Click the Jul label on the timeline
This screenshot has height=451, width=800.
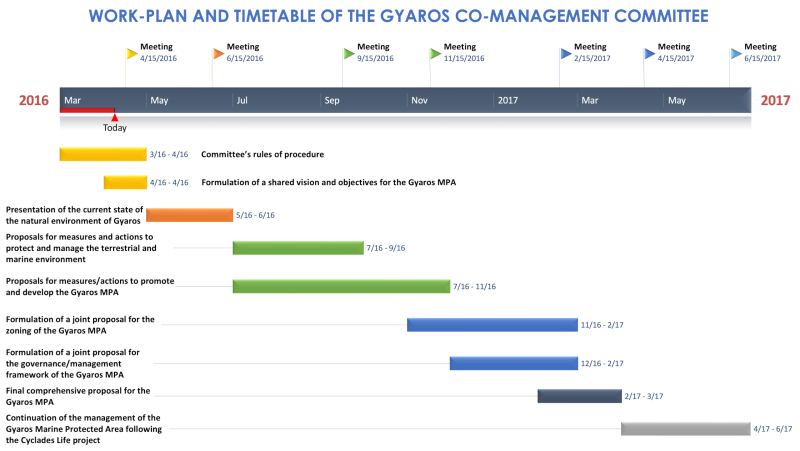(242, 101)
